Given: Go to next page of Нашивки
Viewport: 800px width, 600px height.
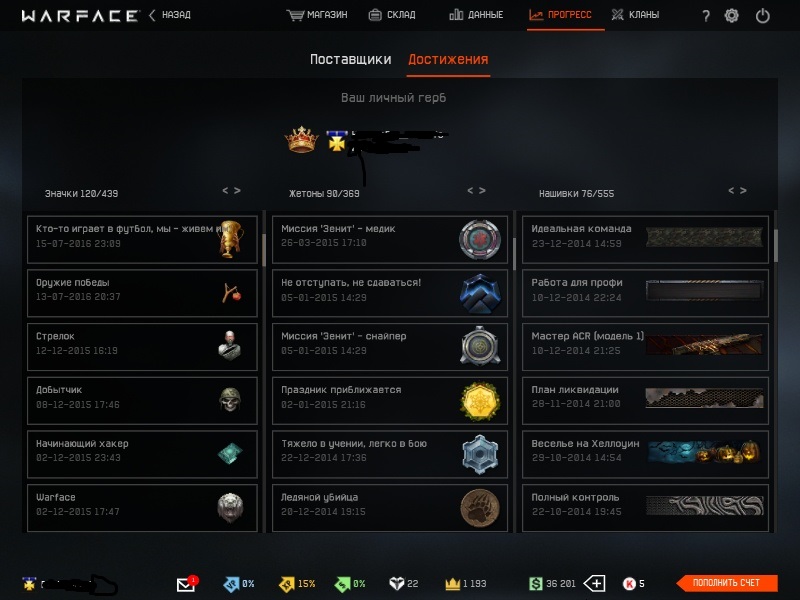Looking at the screenshot, I should point(743,190).
